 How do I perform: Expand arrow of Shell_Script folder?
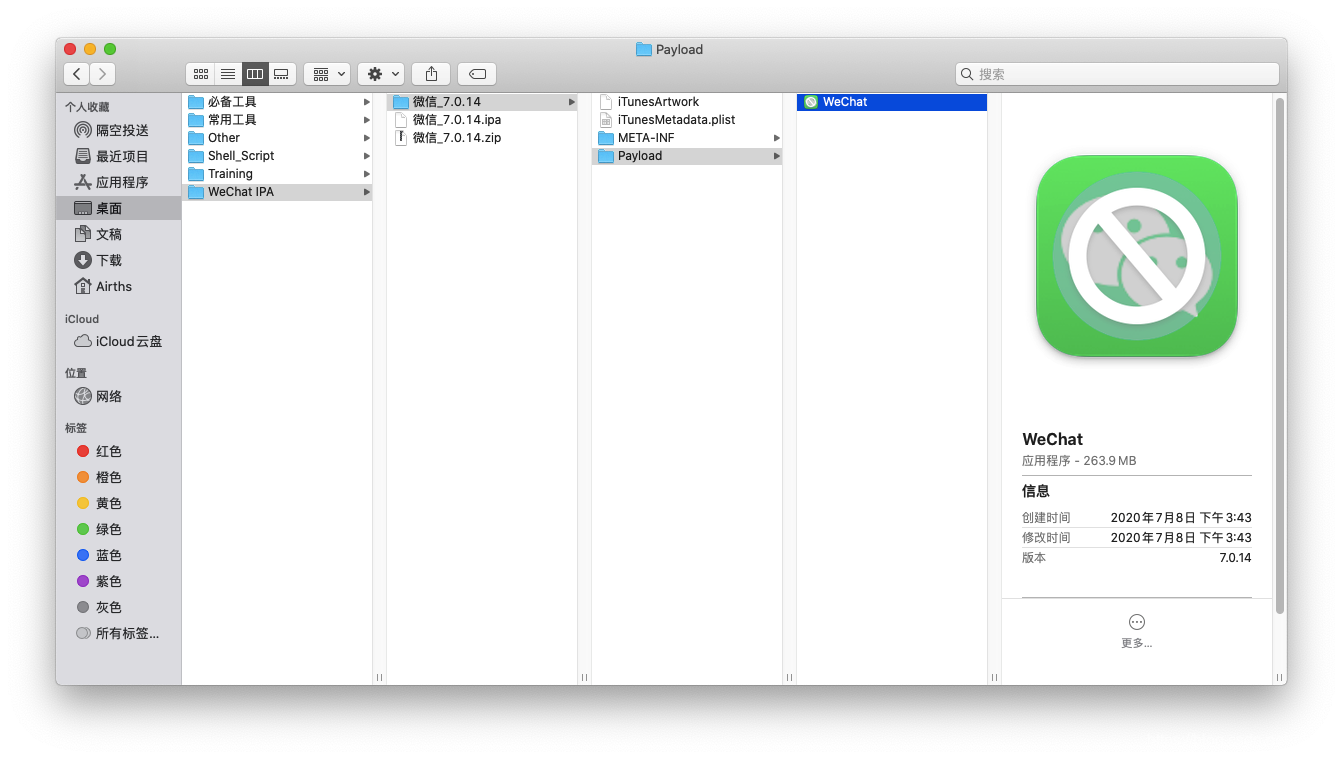point(367,156)
